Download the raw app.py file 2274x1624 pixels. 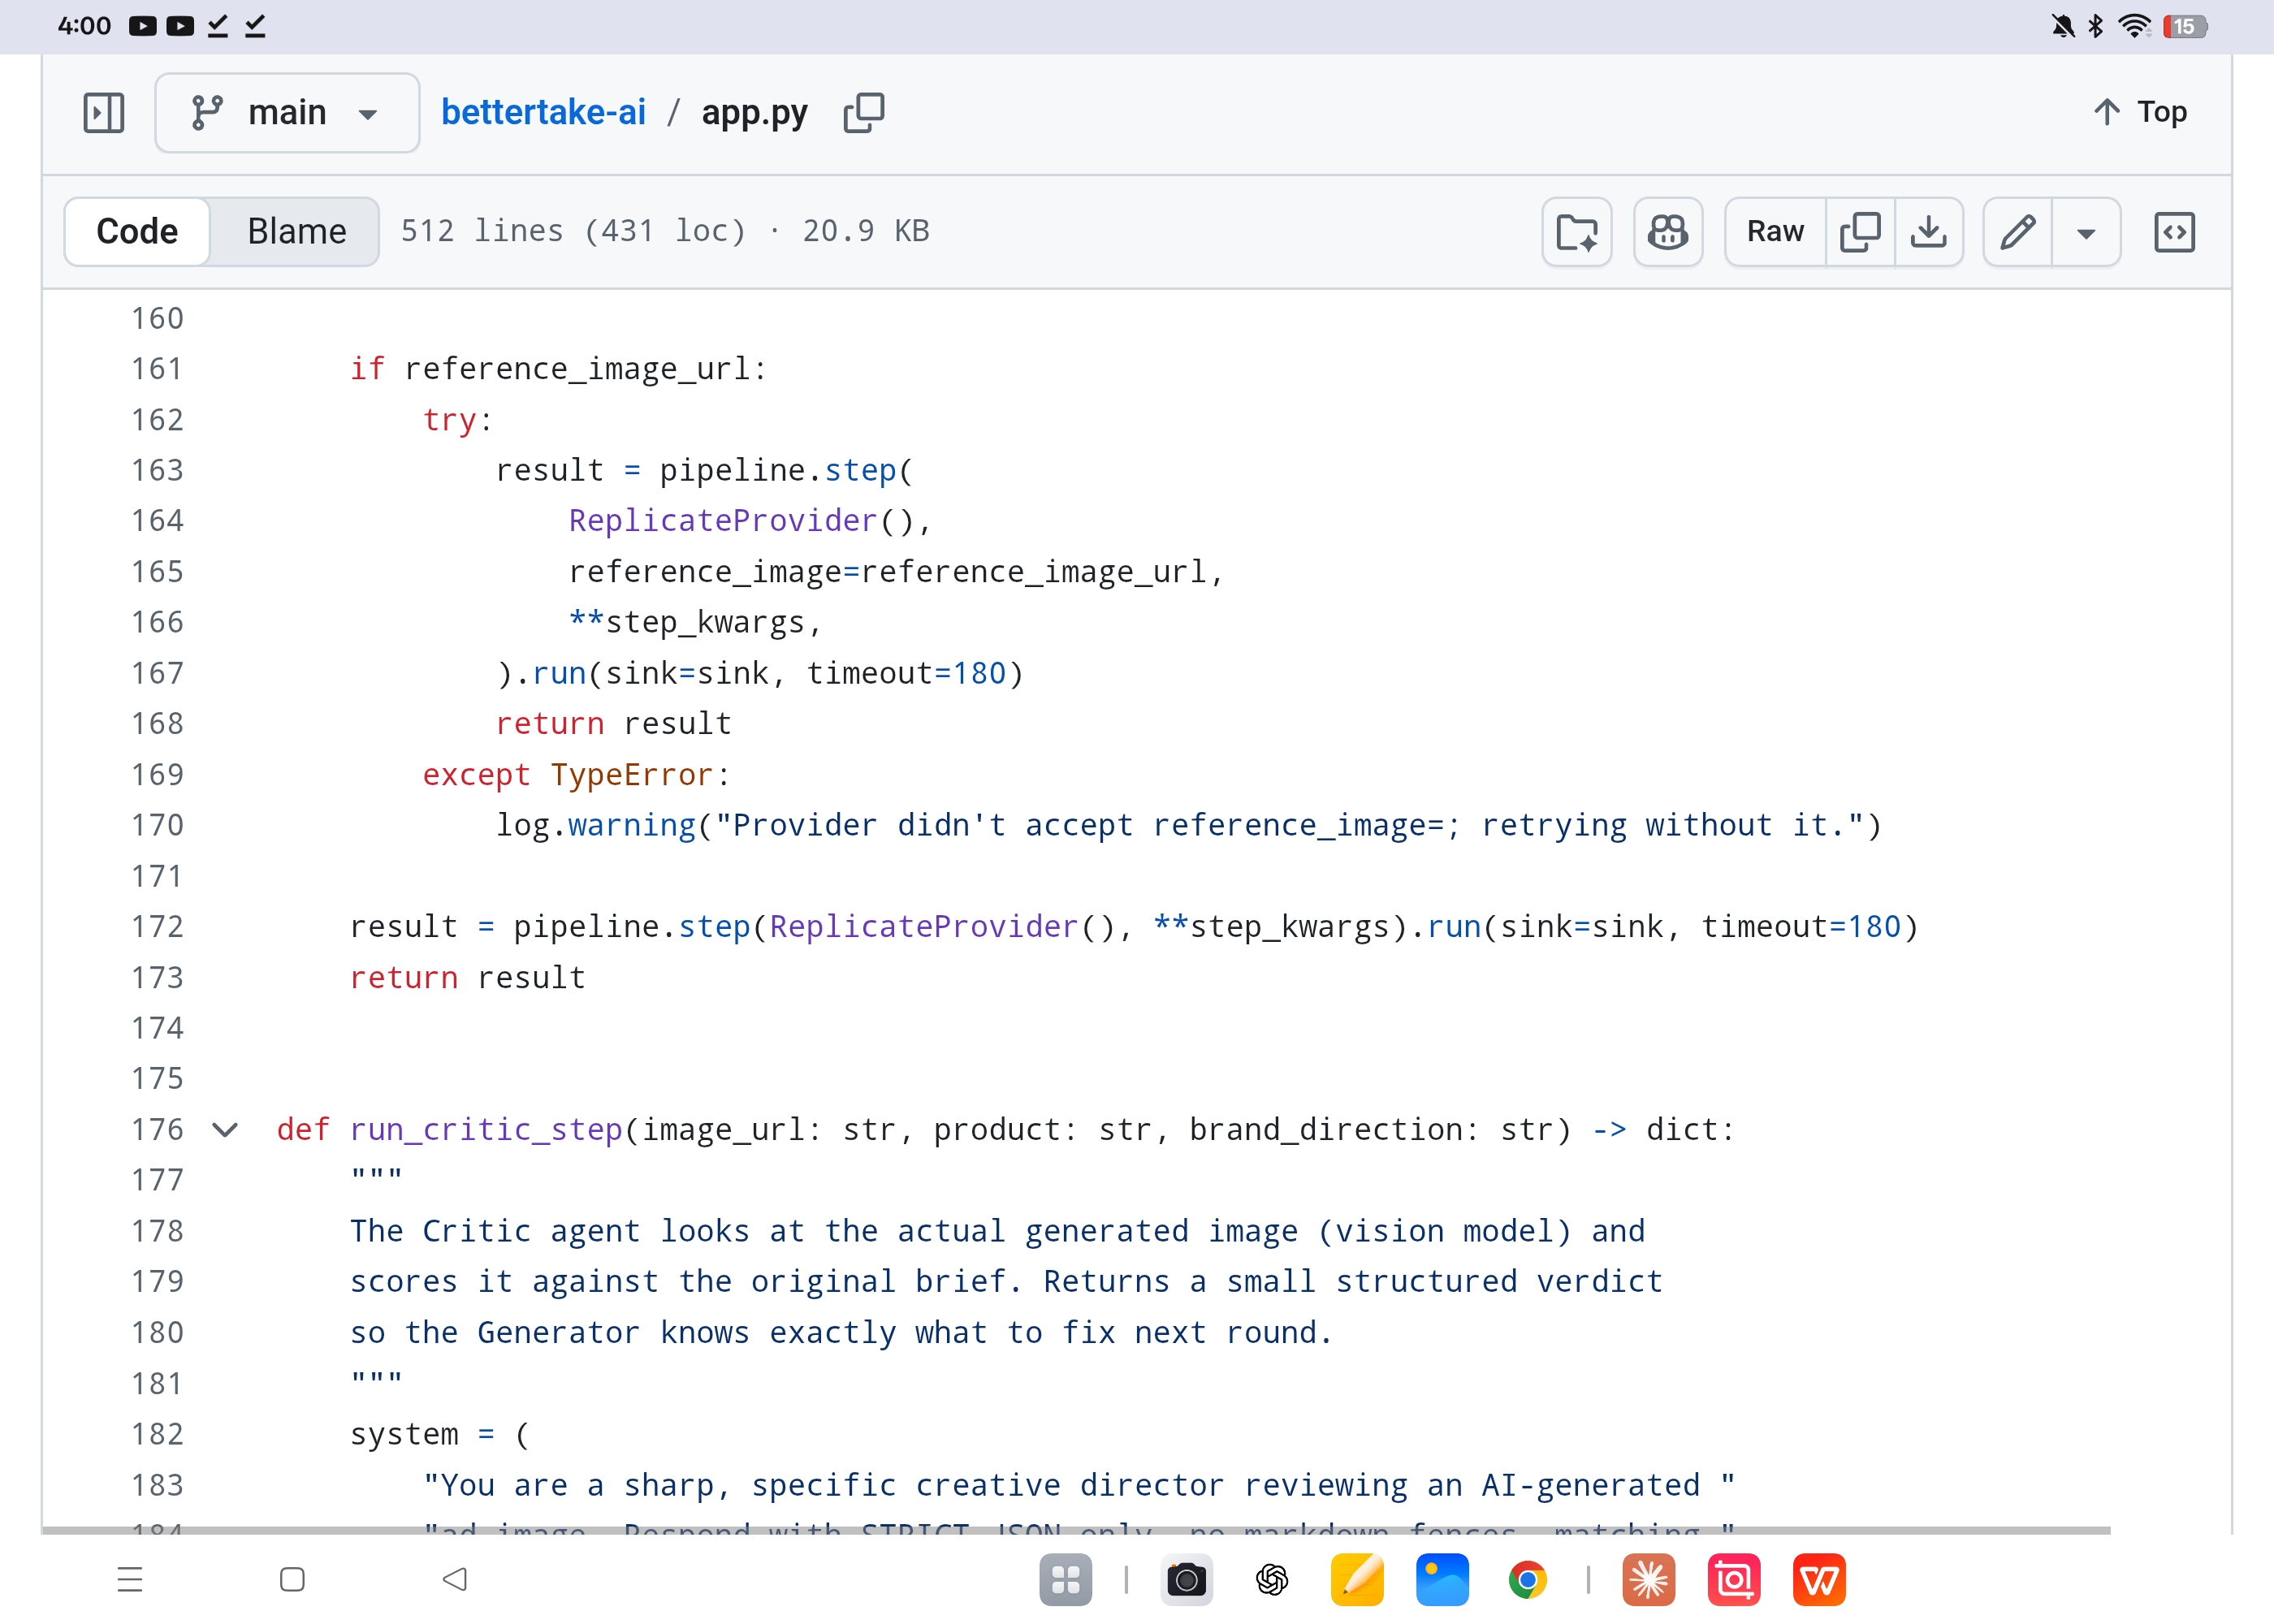1928,232
